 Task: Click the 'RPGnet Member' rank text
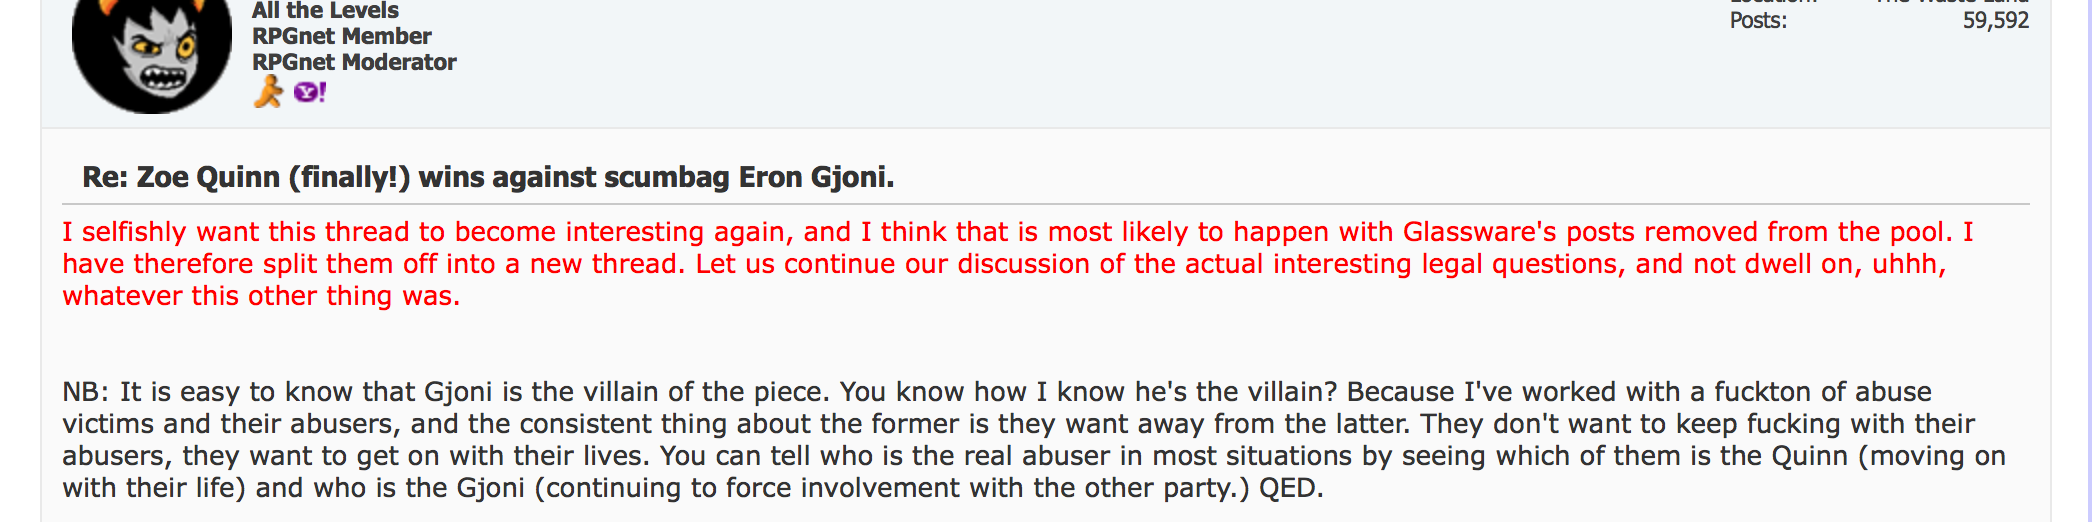coord(341,36)
